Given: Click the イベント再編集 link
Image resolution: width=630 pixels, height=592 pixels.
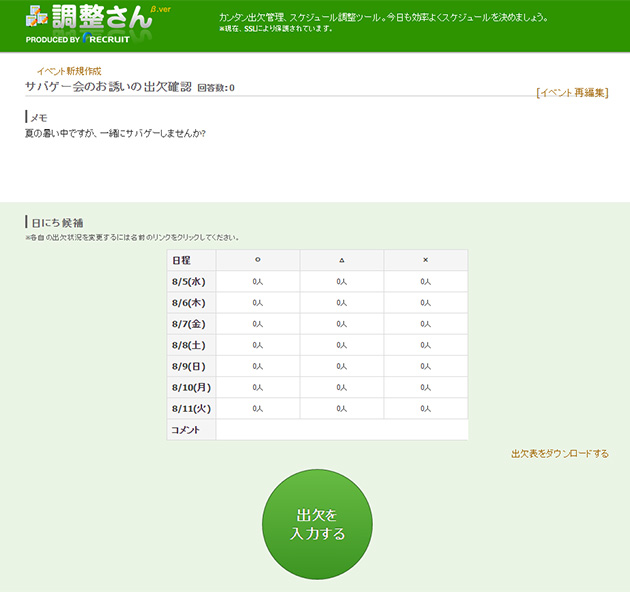Looking at the screenshot, I should coord(572,92).
